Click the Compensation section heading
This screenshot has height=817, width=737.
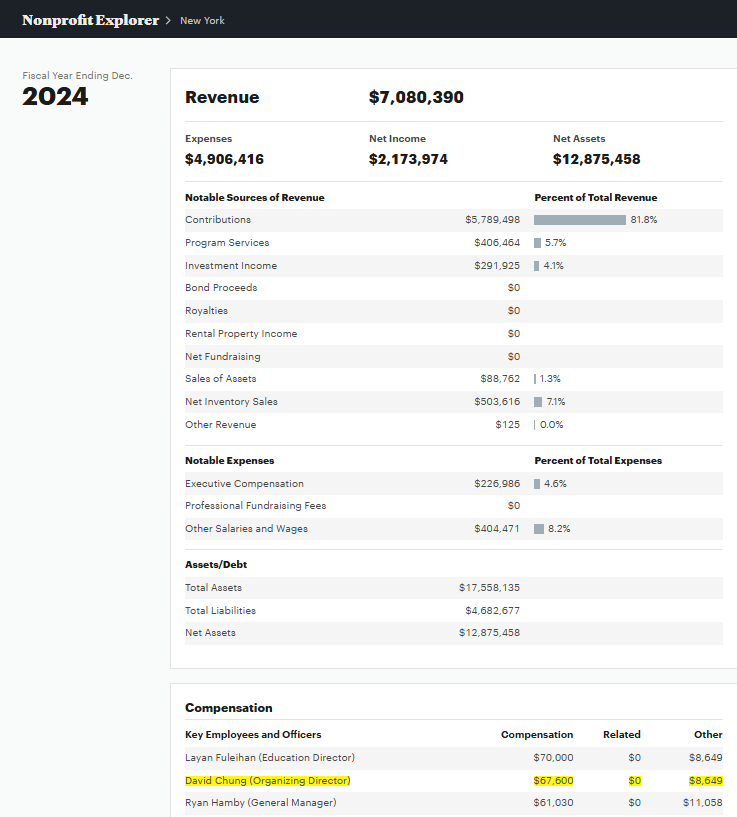point(228,708)
